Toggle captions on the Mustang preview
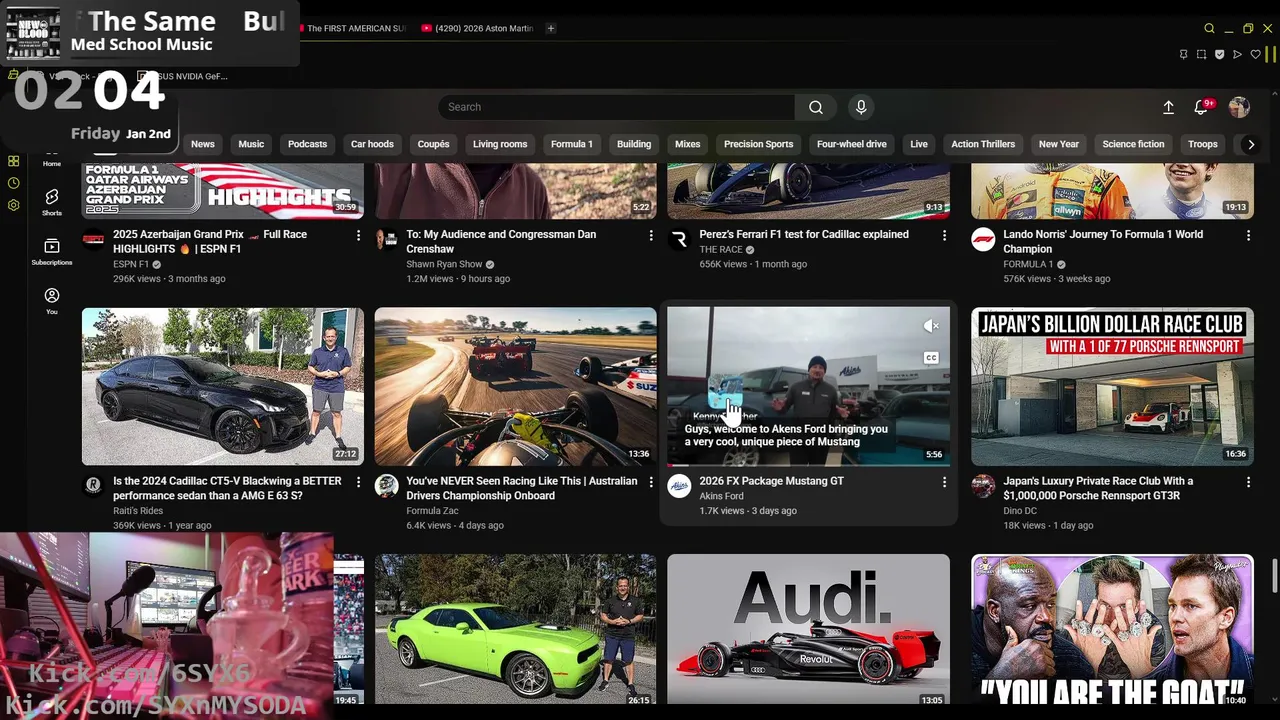1280x720 pixels. (930, 358)
